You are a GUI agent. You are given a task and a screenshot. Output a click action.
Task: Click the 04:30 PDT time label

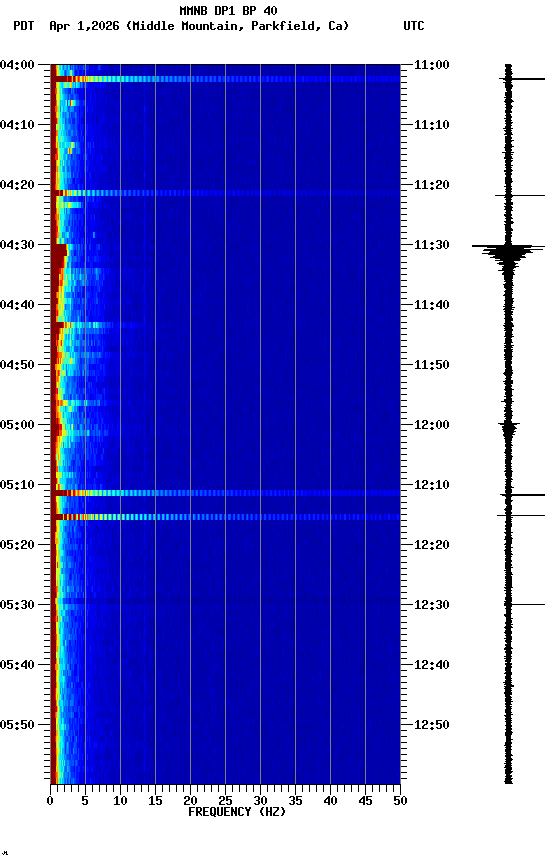tap(17, 245)
